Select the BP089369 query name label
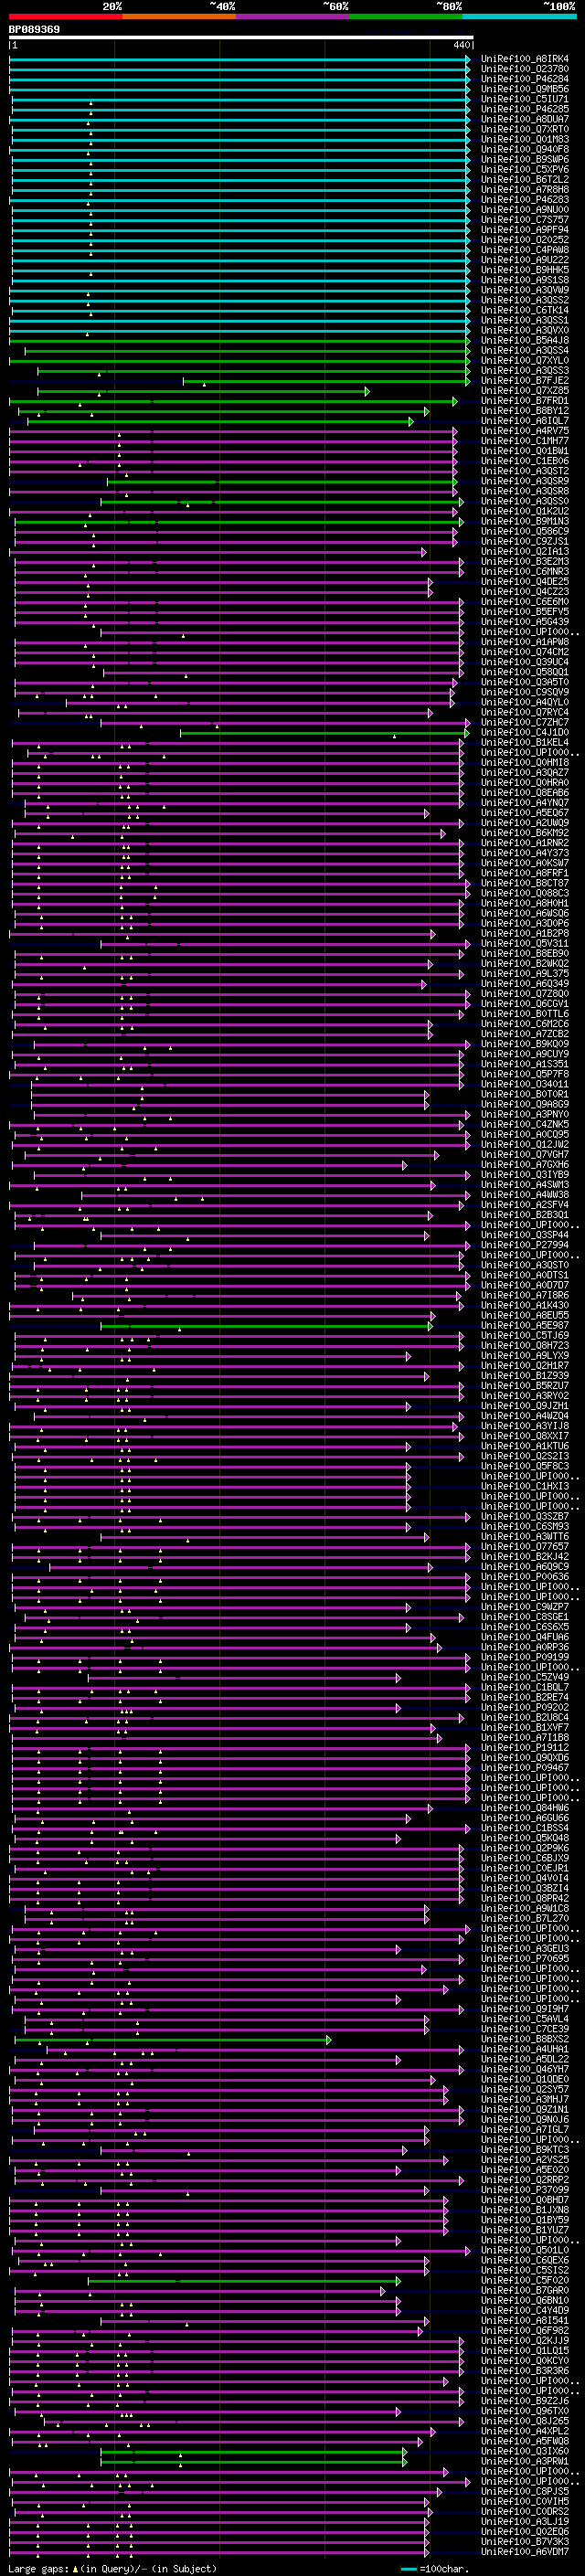Image resolution: width=585 pixels, height=2576 pixels. [34, 29]
